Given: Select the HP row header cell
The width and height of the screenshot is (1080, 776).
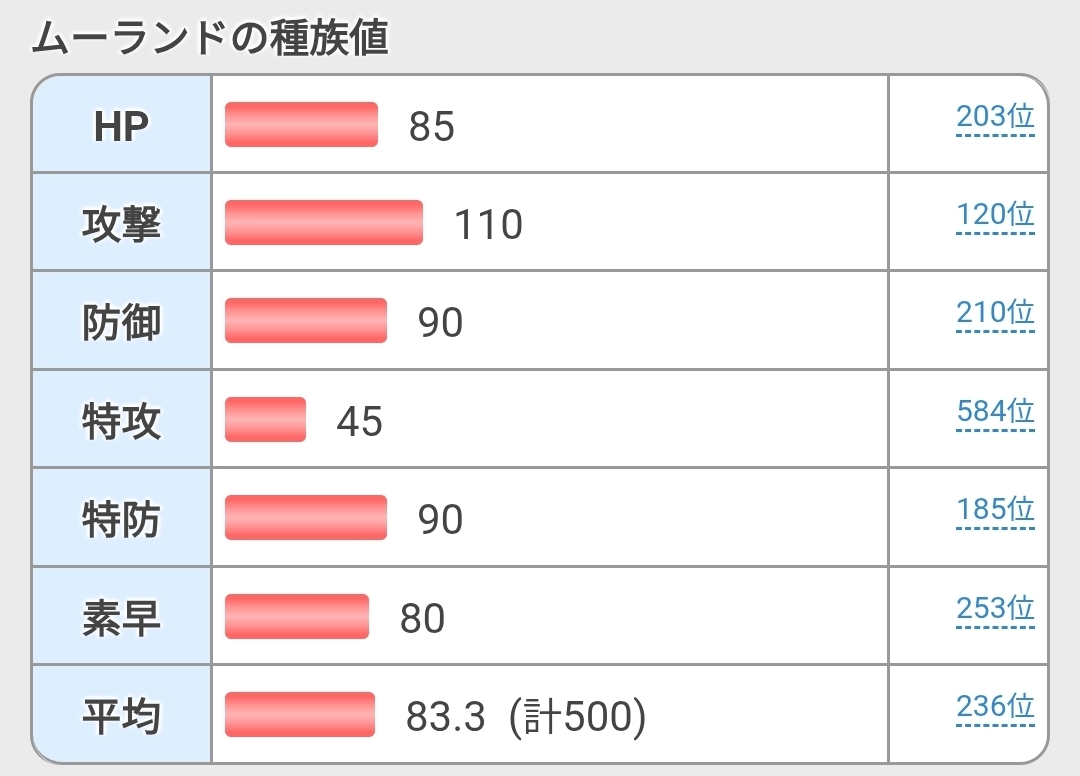Looking at the screenshot, I should (121, 125).
